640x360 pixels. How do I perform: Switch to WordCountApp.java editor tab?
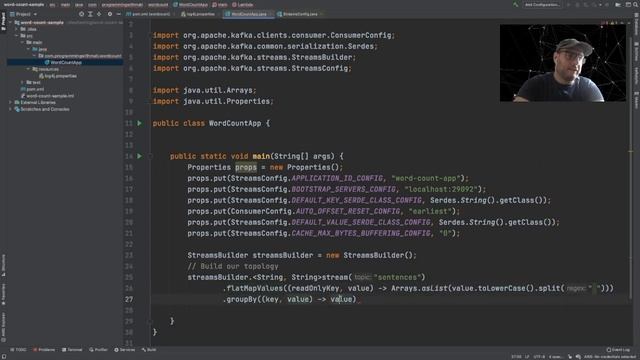tap(248, 14)
